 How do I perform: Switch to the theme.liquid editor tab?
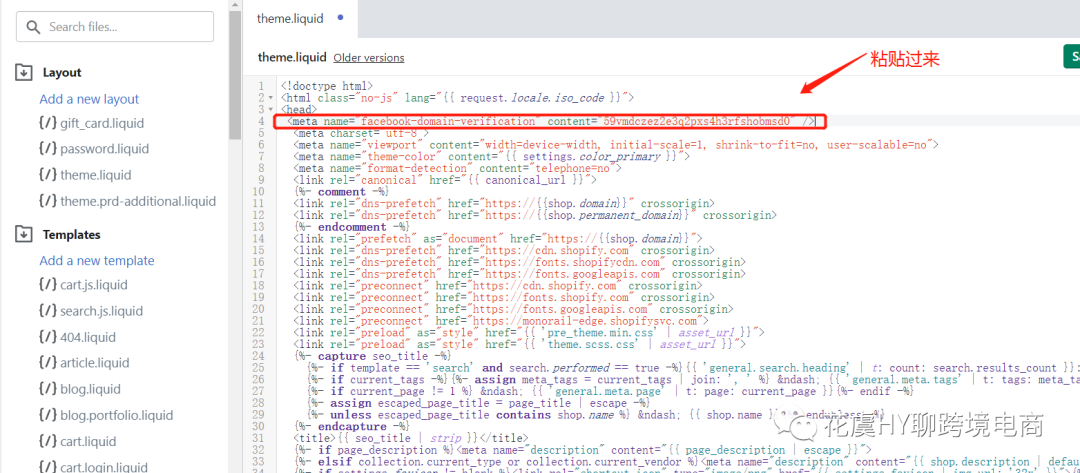290,19
